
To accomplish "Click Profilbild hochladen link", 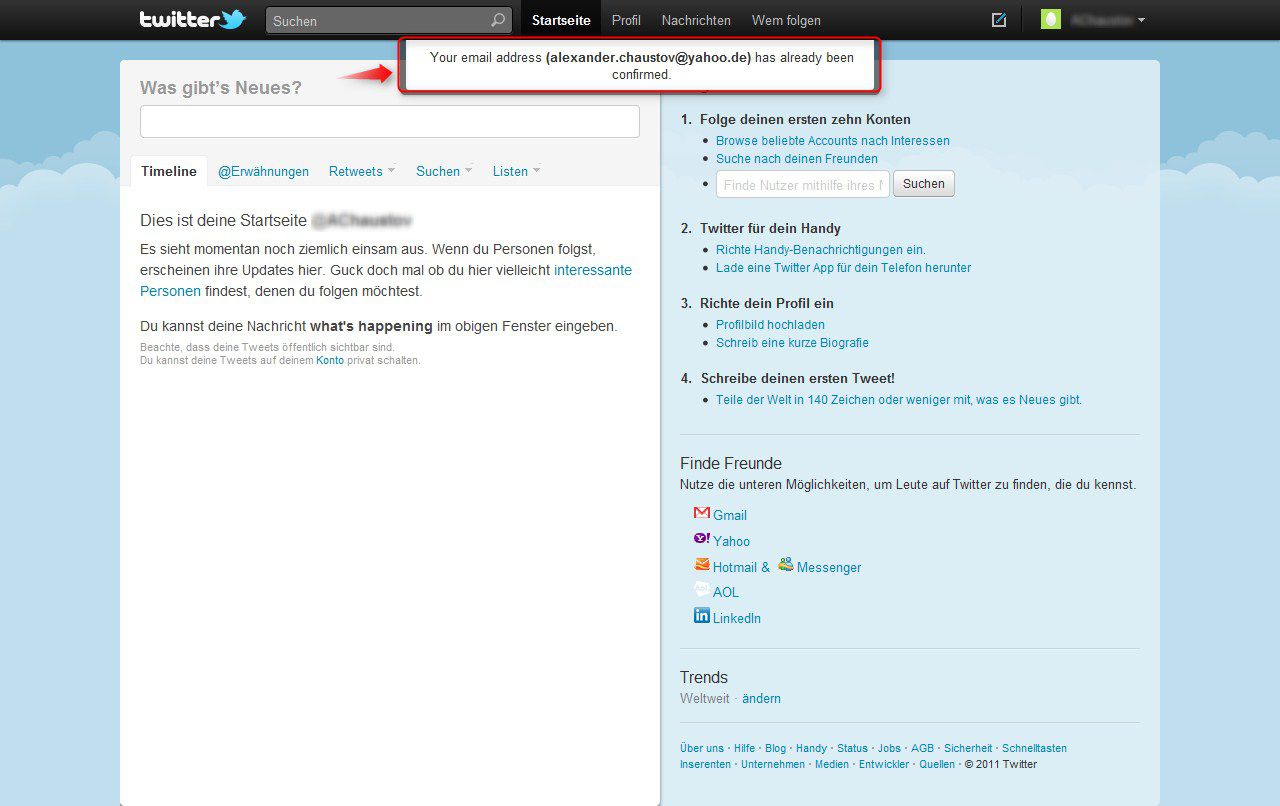I will (770, 325).
